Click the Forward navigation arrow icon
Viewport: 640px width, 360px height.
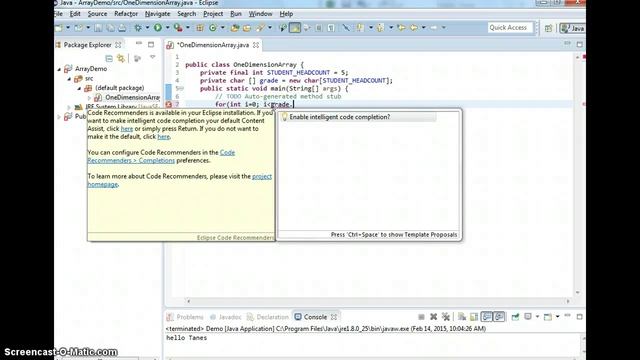click(x=433, y=28)
